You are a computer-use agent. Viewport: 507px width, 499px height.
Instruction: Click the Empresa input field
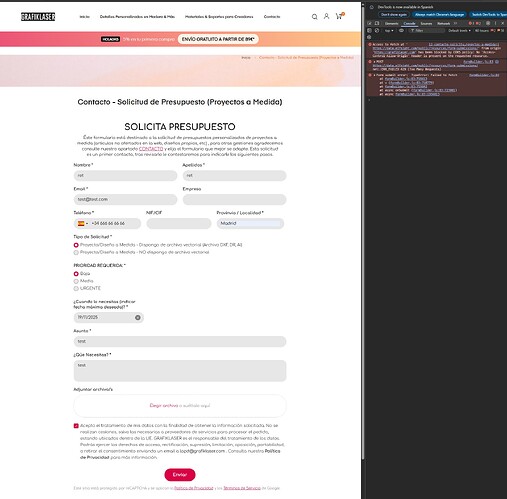[234, 200]
